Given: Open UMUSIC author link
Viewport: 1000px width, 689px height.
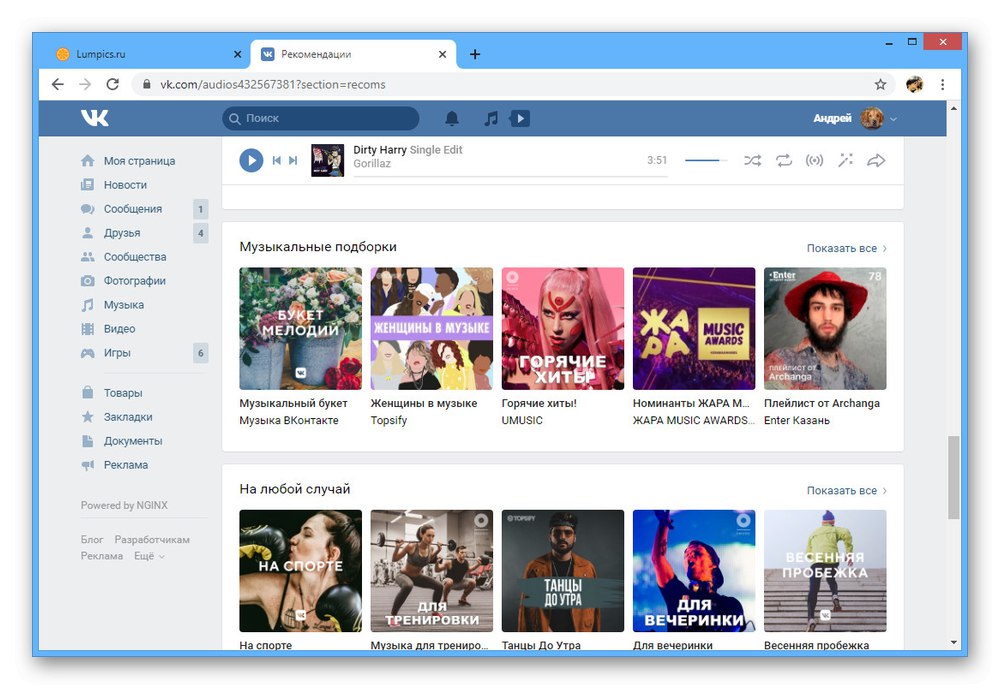Looking at the screenshot, I should click(x=522, y=420).
